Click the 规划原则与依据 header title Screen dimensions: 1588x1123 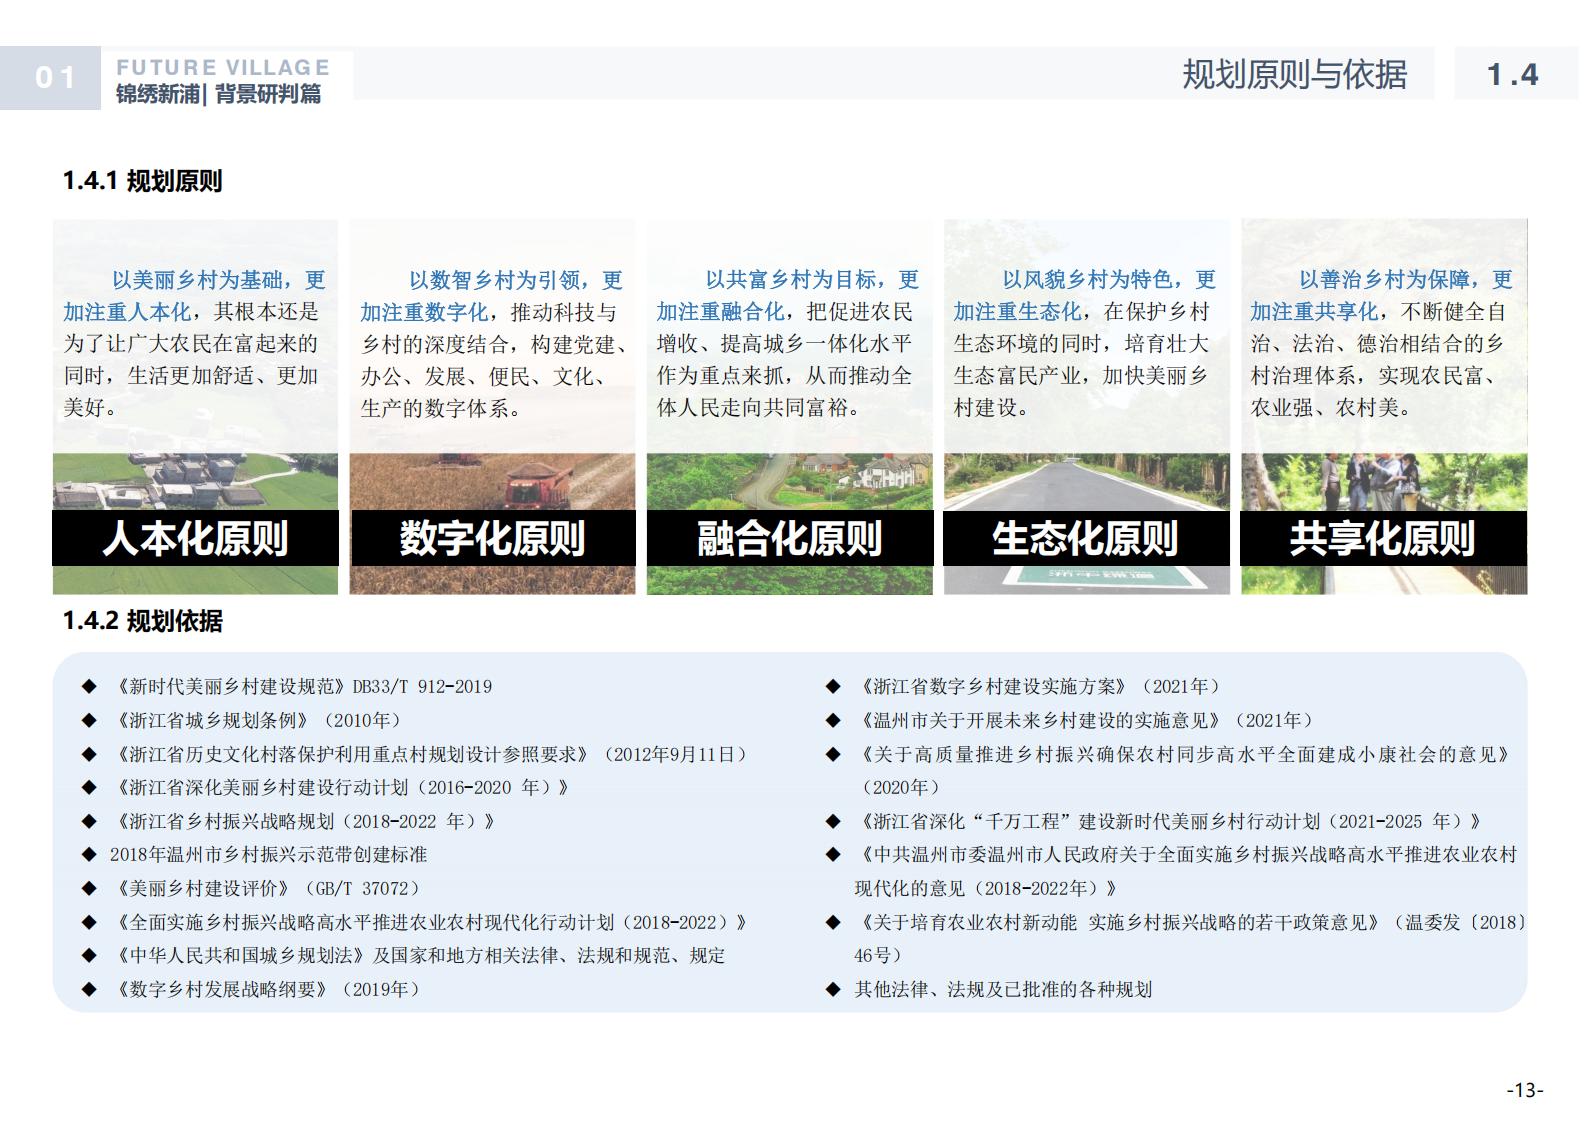click(x=1294, y=74)
